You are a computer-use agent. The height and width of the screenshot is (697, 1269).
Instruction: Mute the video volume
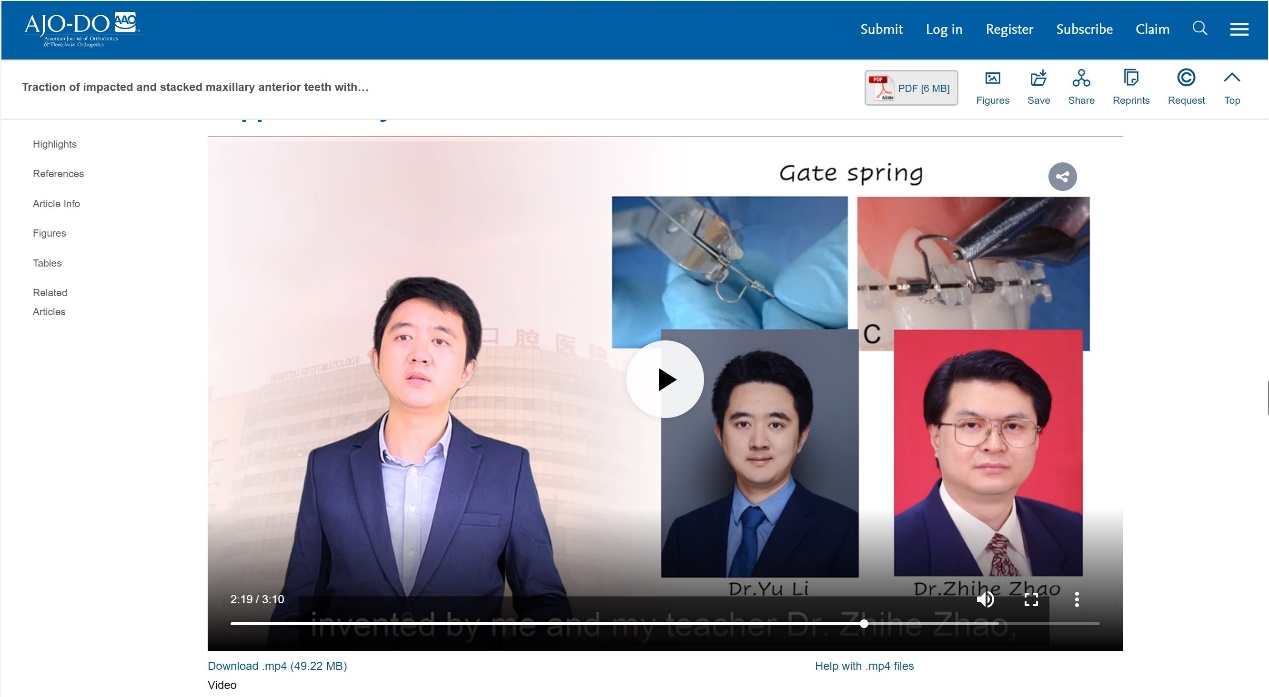point(985,599)
